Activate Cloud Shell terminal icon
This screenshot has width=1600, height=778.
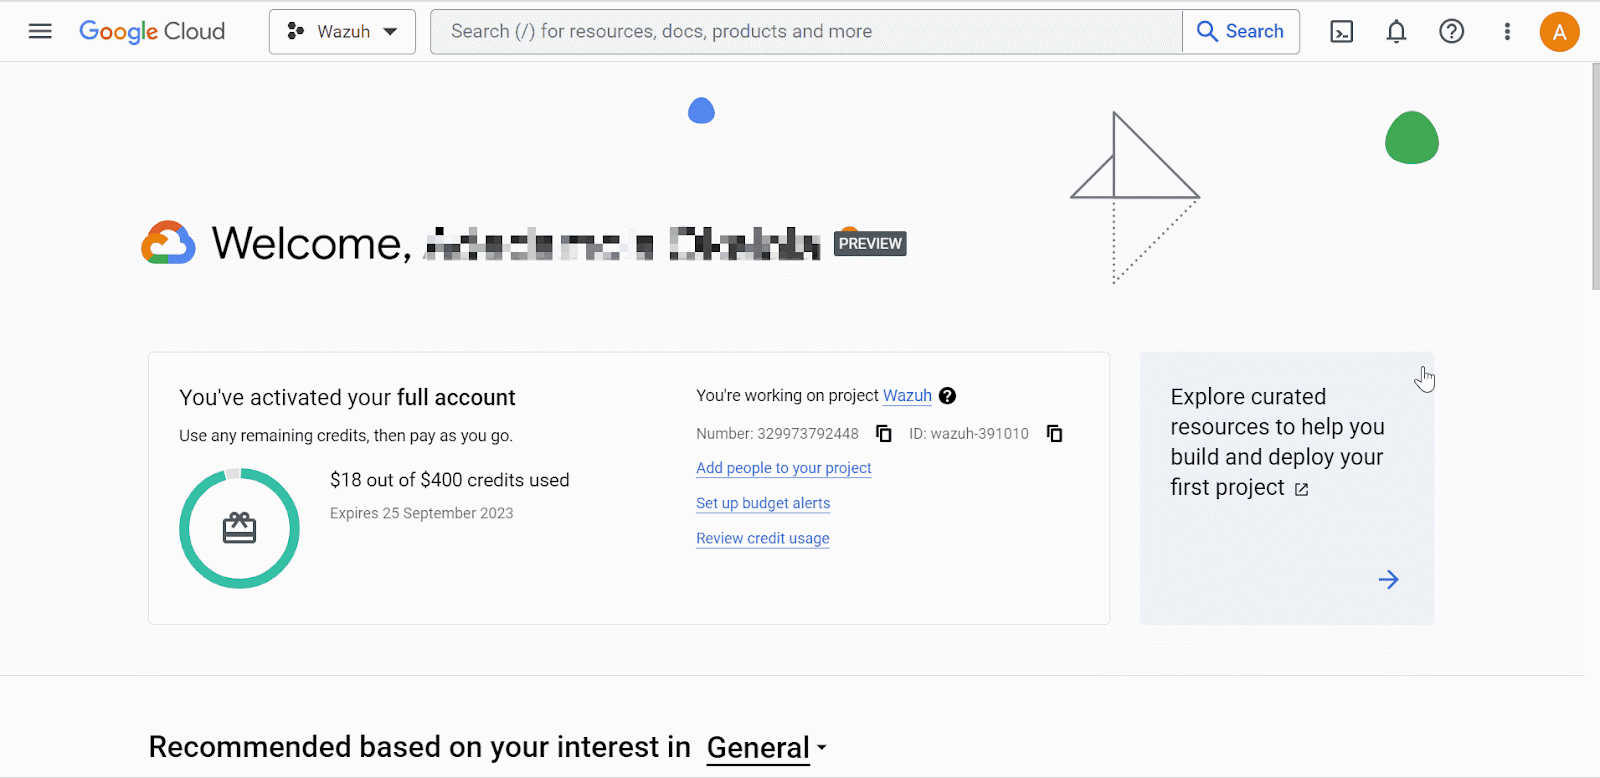pyautogui.click(x=1341, y=32)
